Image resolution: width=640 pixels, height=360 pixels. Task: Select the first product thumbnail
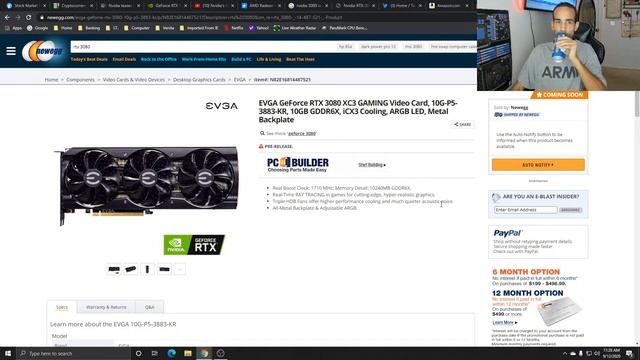point(114,269)
